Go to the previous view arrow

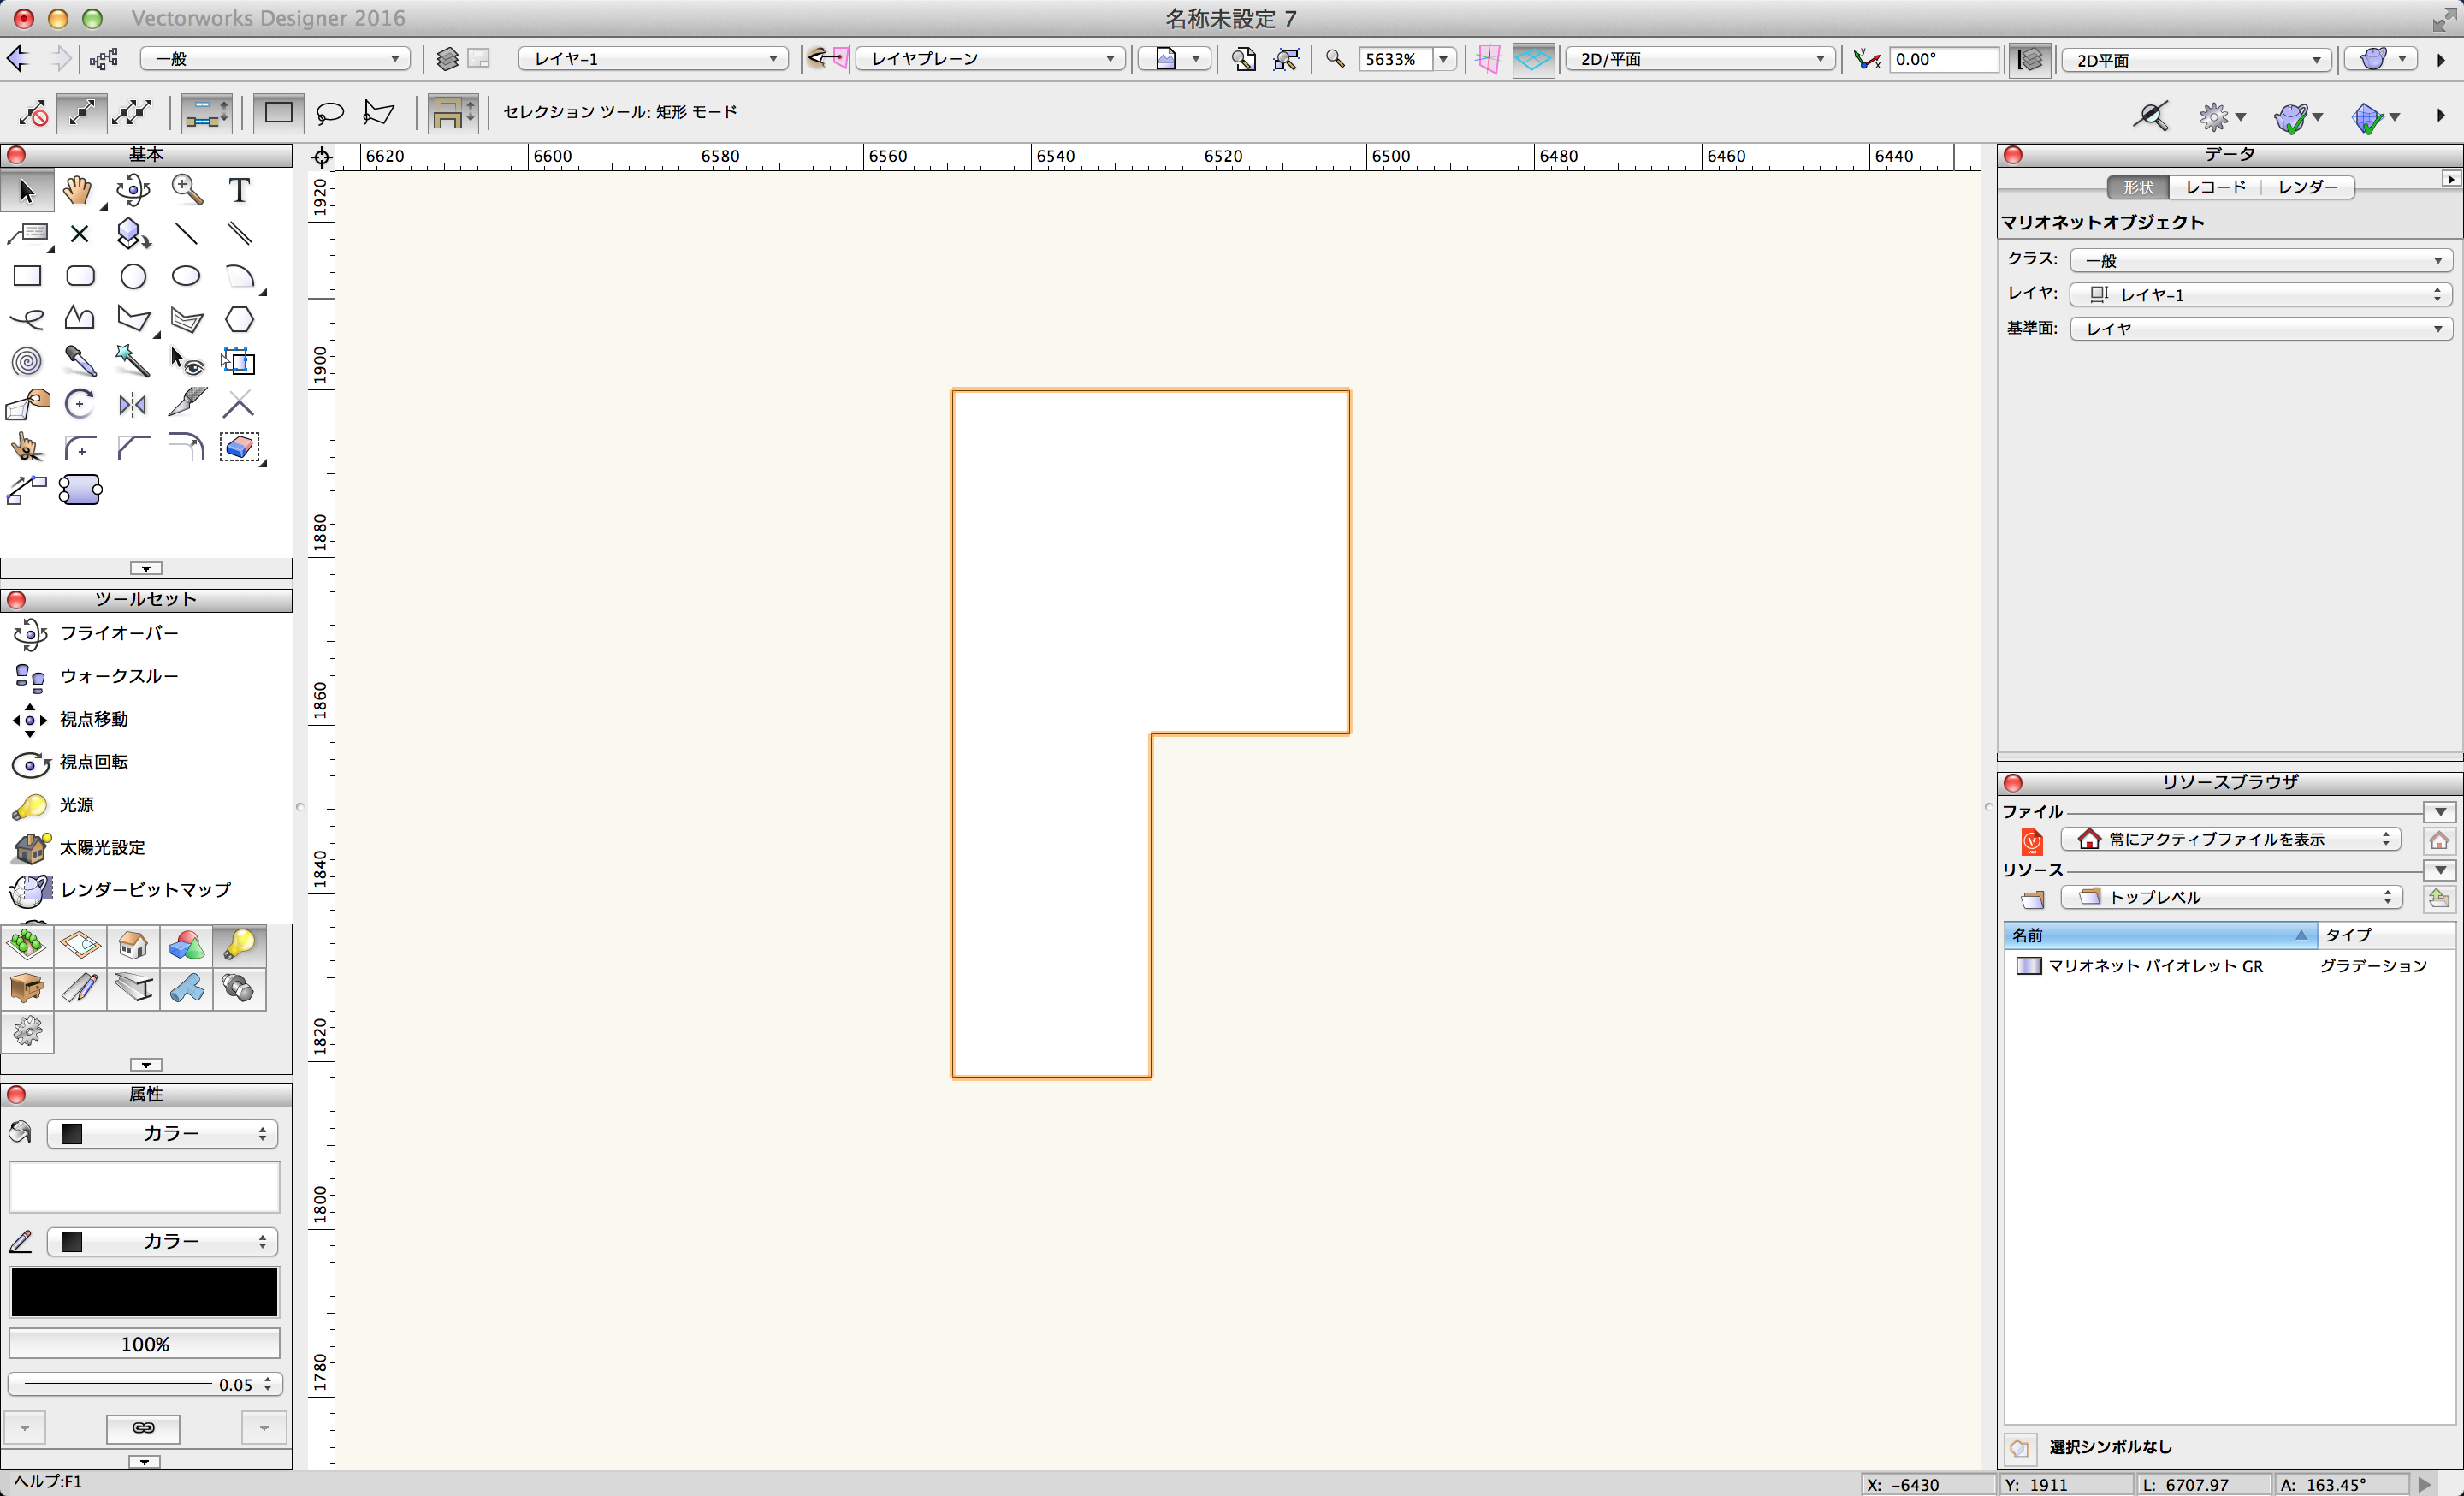click(18, 59)
